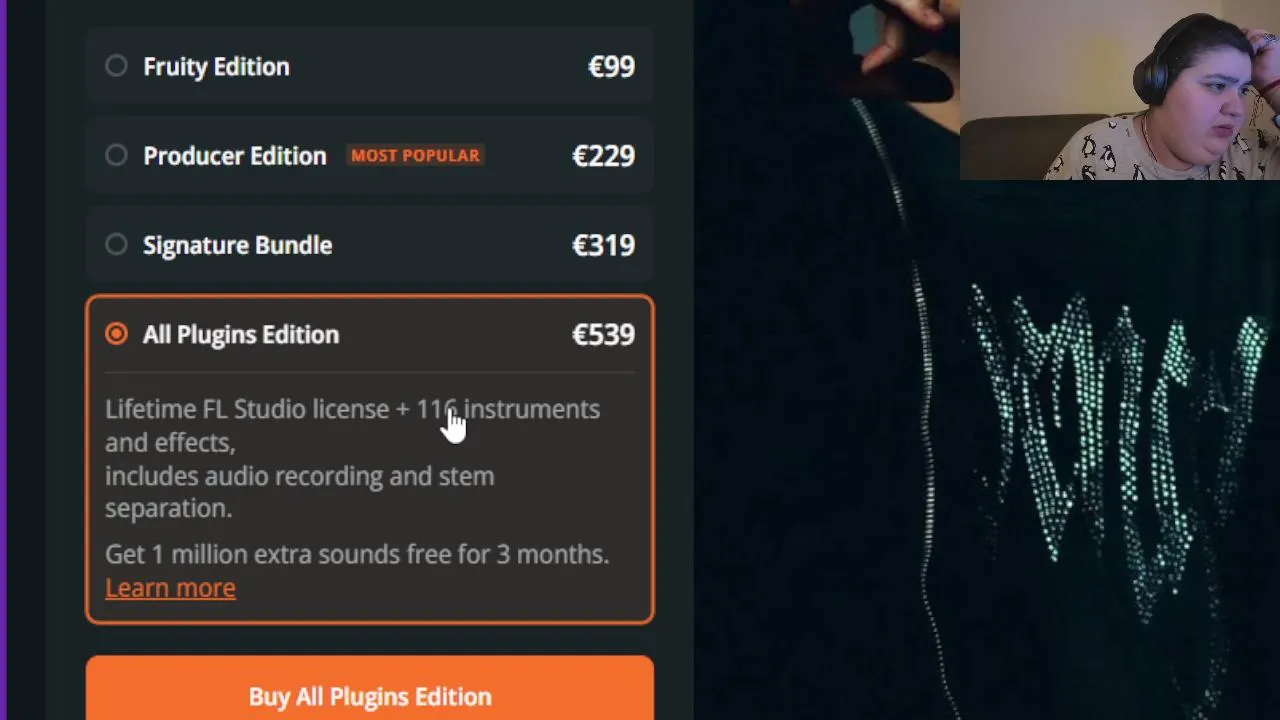This screenshot has height=720, width=1280.
Task: Click the €539 price
Action: click(603, 335)
